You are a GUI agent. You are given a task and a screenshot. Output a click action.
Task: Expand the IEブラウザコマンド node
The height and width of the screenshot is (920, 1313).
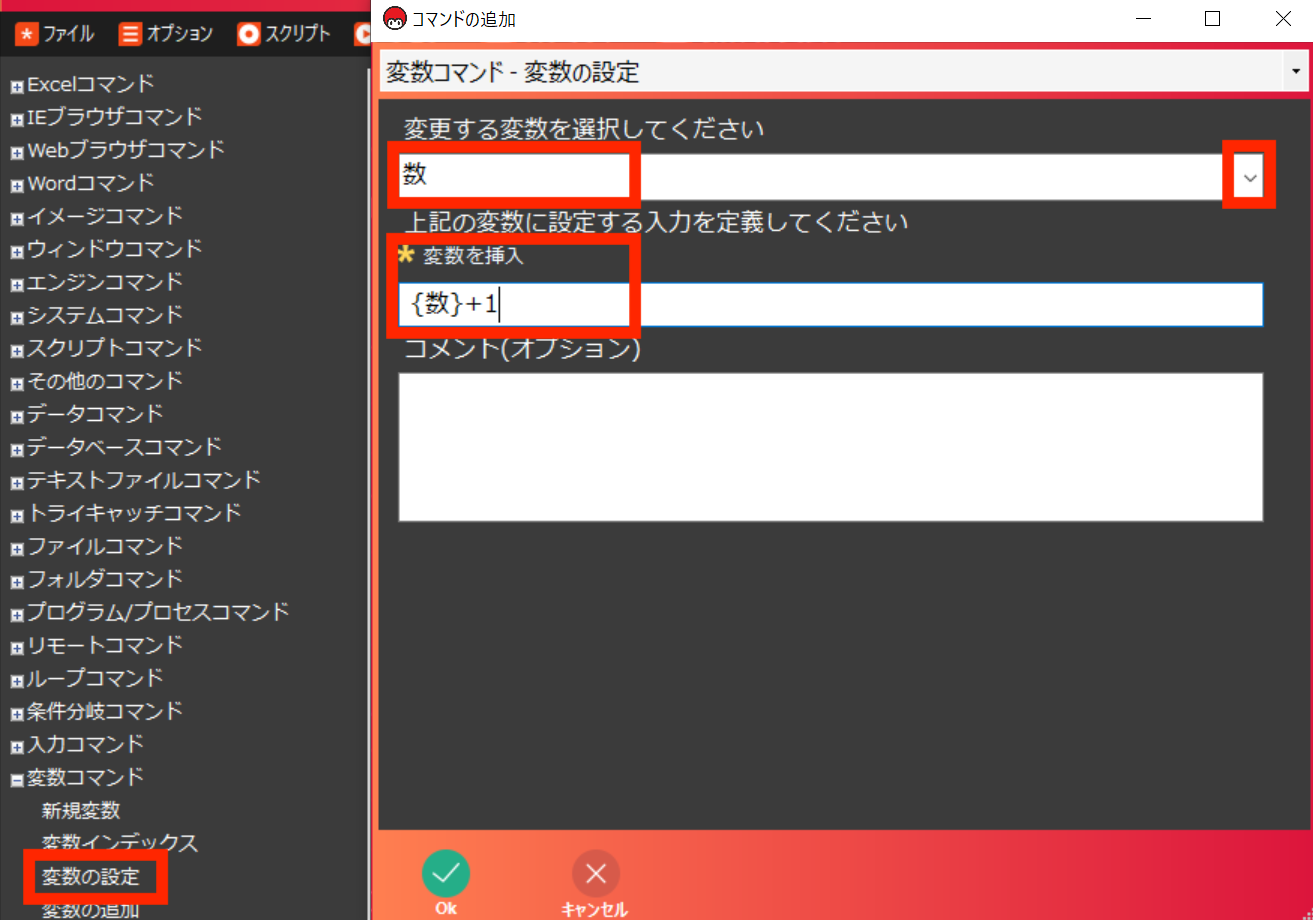(17, 121)
